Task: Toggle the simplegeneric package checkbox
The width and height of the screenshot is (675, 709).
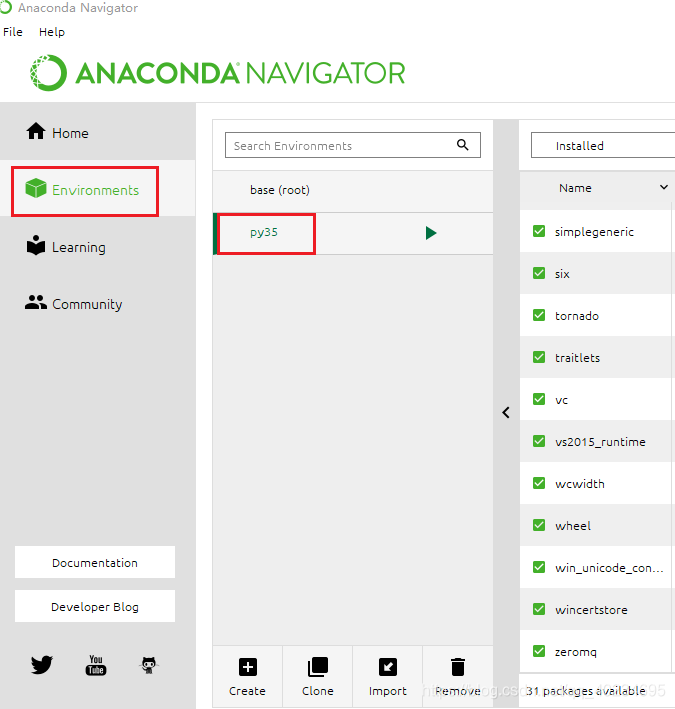Action: [539, 231]
